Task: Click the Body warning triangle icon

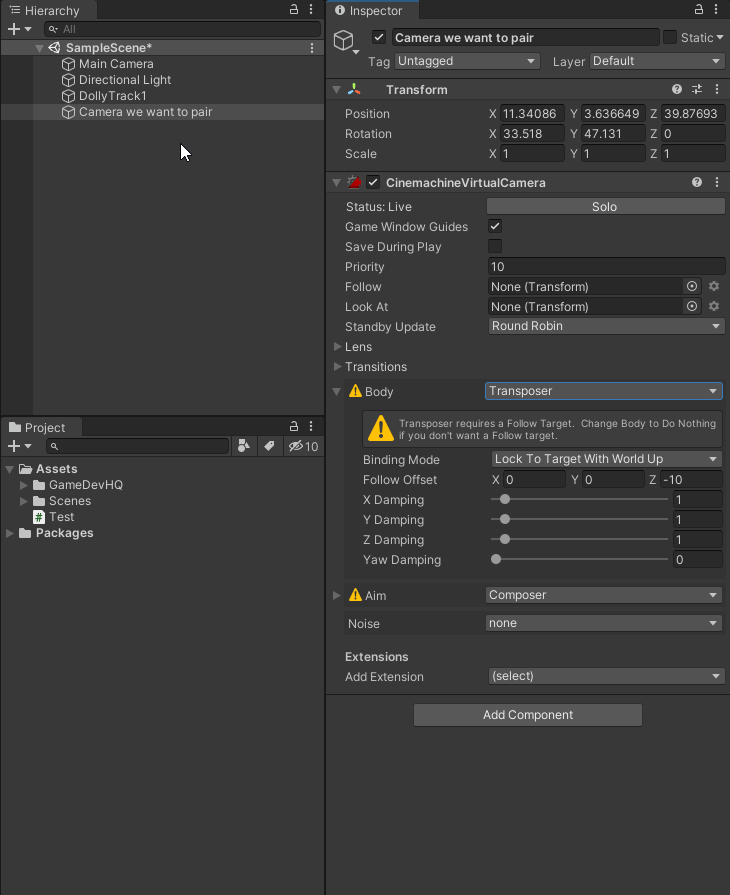Action: (x=355, y=391)
